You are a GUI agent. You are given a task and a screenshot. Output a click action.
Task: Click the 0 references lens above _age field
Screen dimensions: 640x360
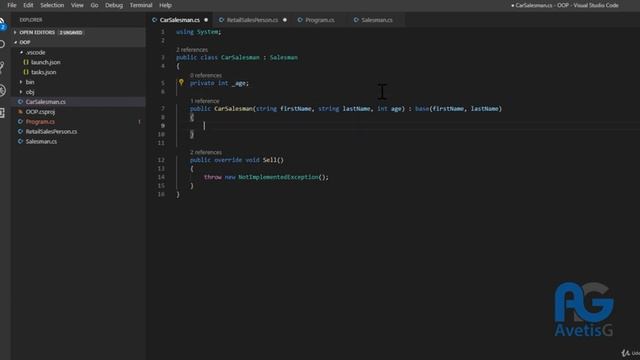pyautogui.click(x=206, y=76)
